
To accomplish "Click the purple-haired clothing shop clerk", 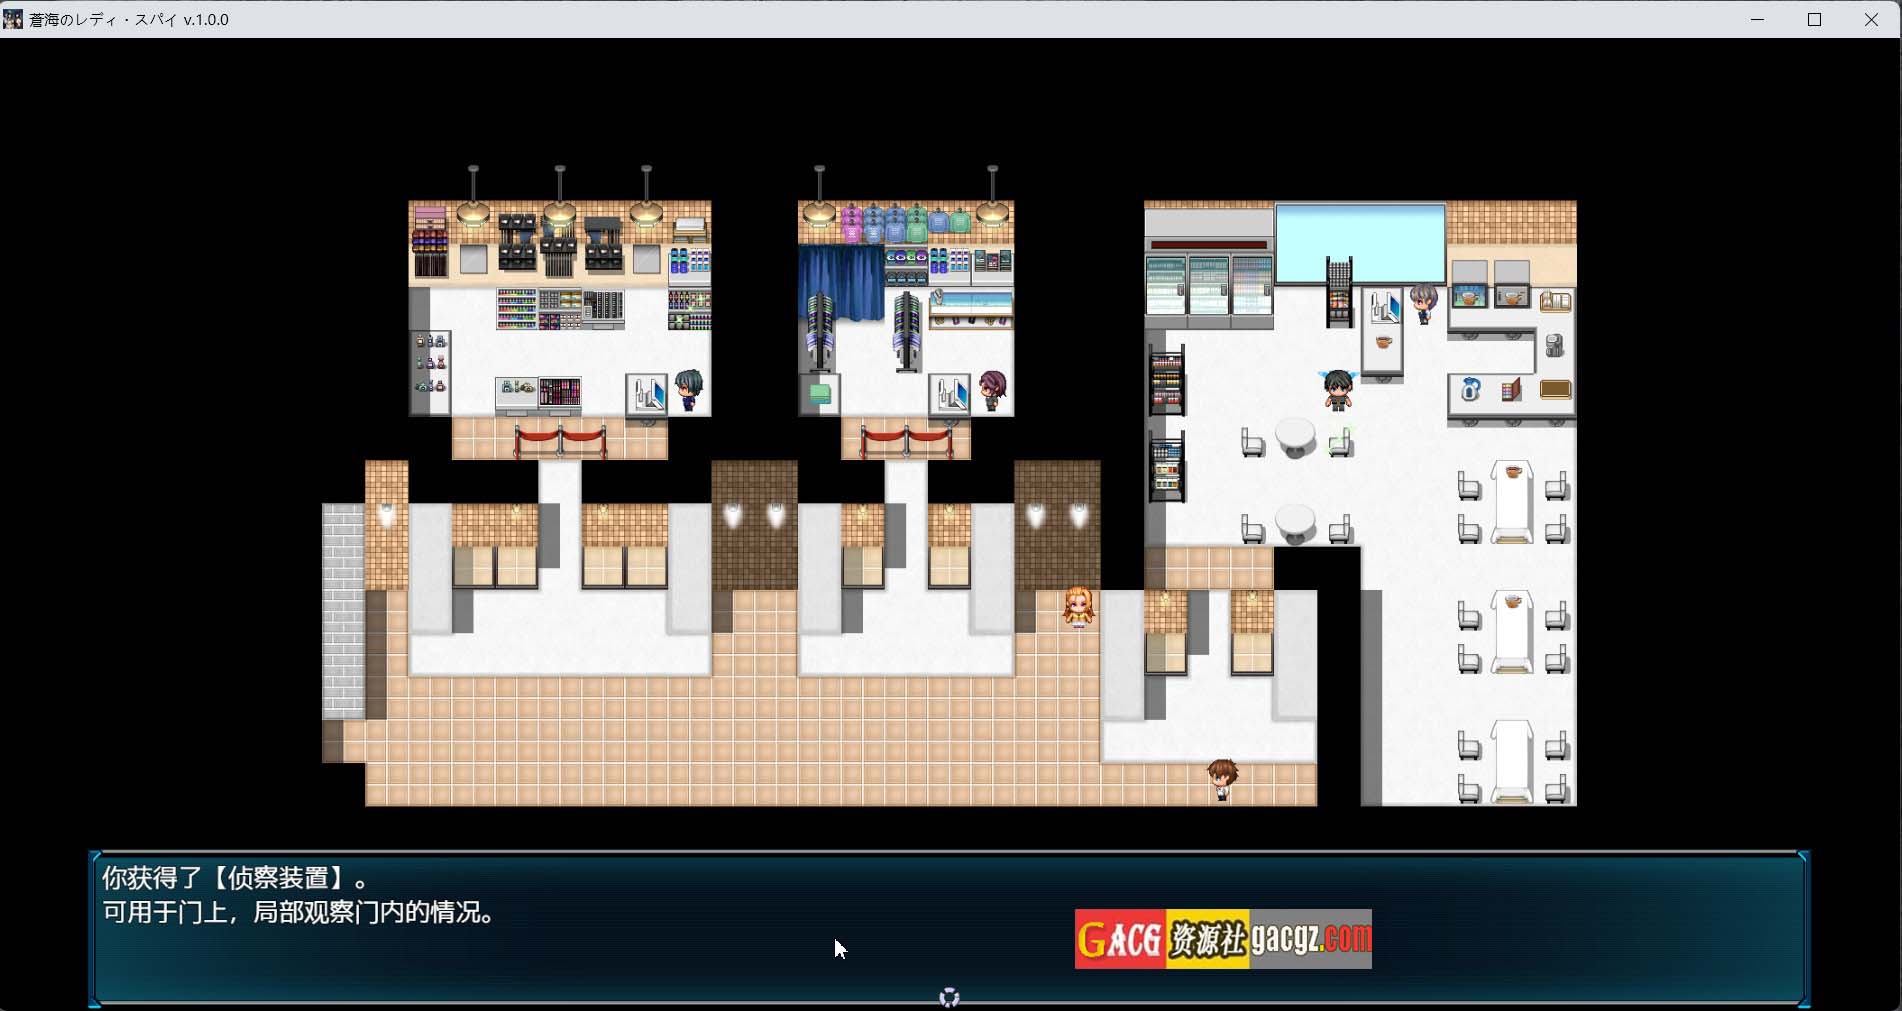I will click(x=992, y=390).
